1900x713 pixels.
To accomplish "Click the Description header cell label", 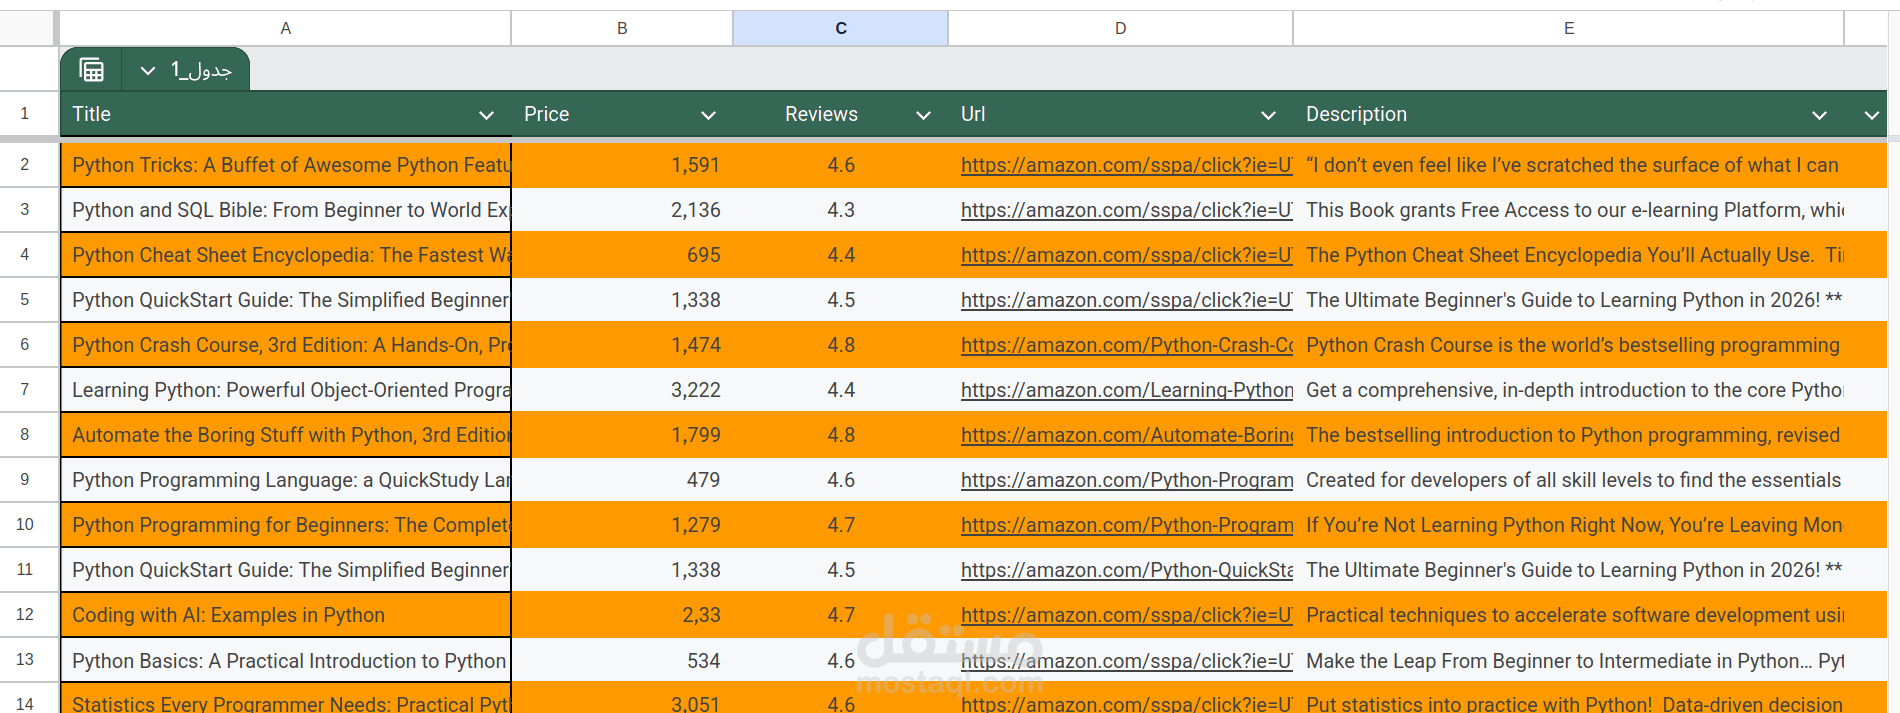I will 1356,114.
